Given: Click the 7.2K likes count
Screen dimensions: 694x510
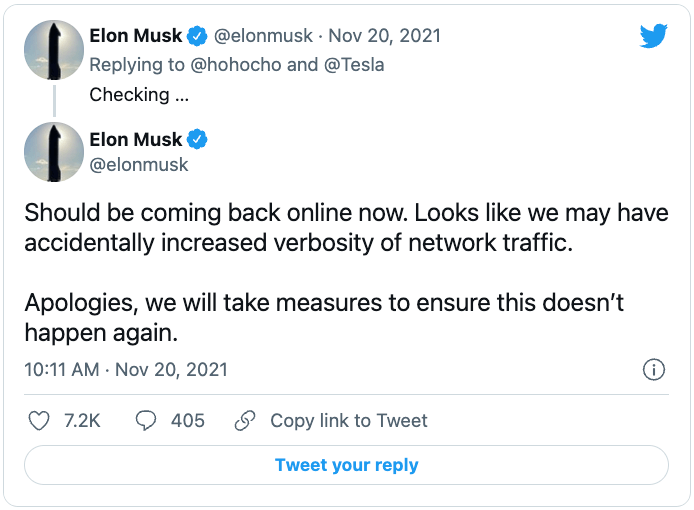Looking at the screenshot, I should 82,420.
